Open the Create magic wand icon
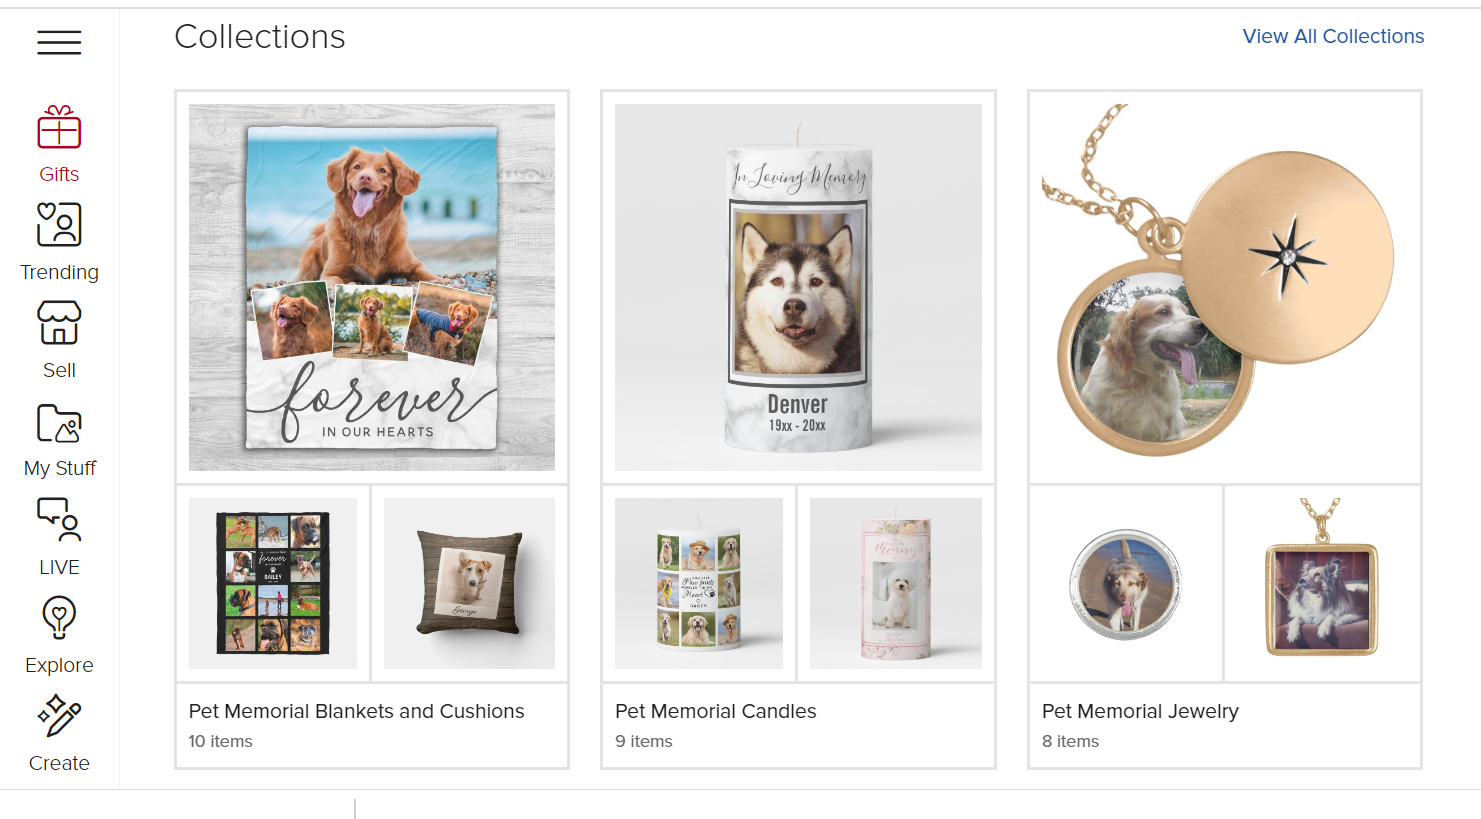This screenshot has height=819, width=1481. coord(59,715)
